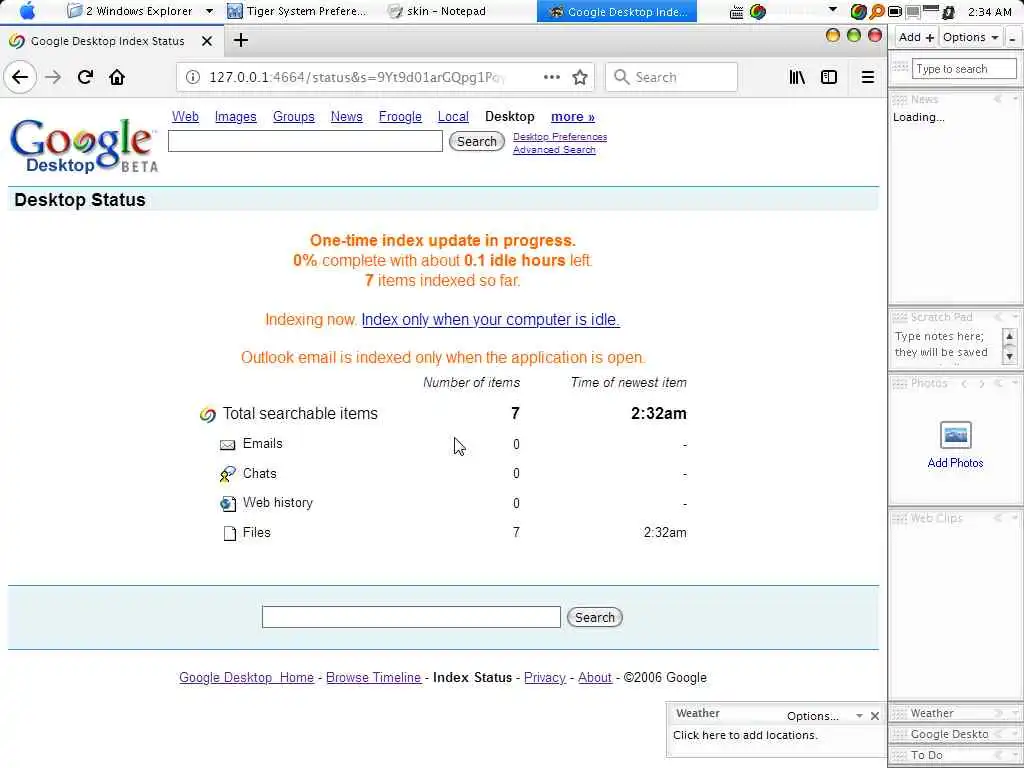
Task: Click the swirl icon by Total searchable items
Action: (208, 414)
